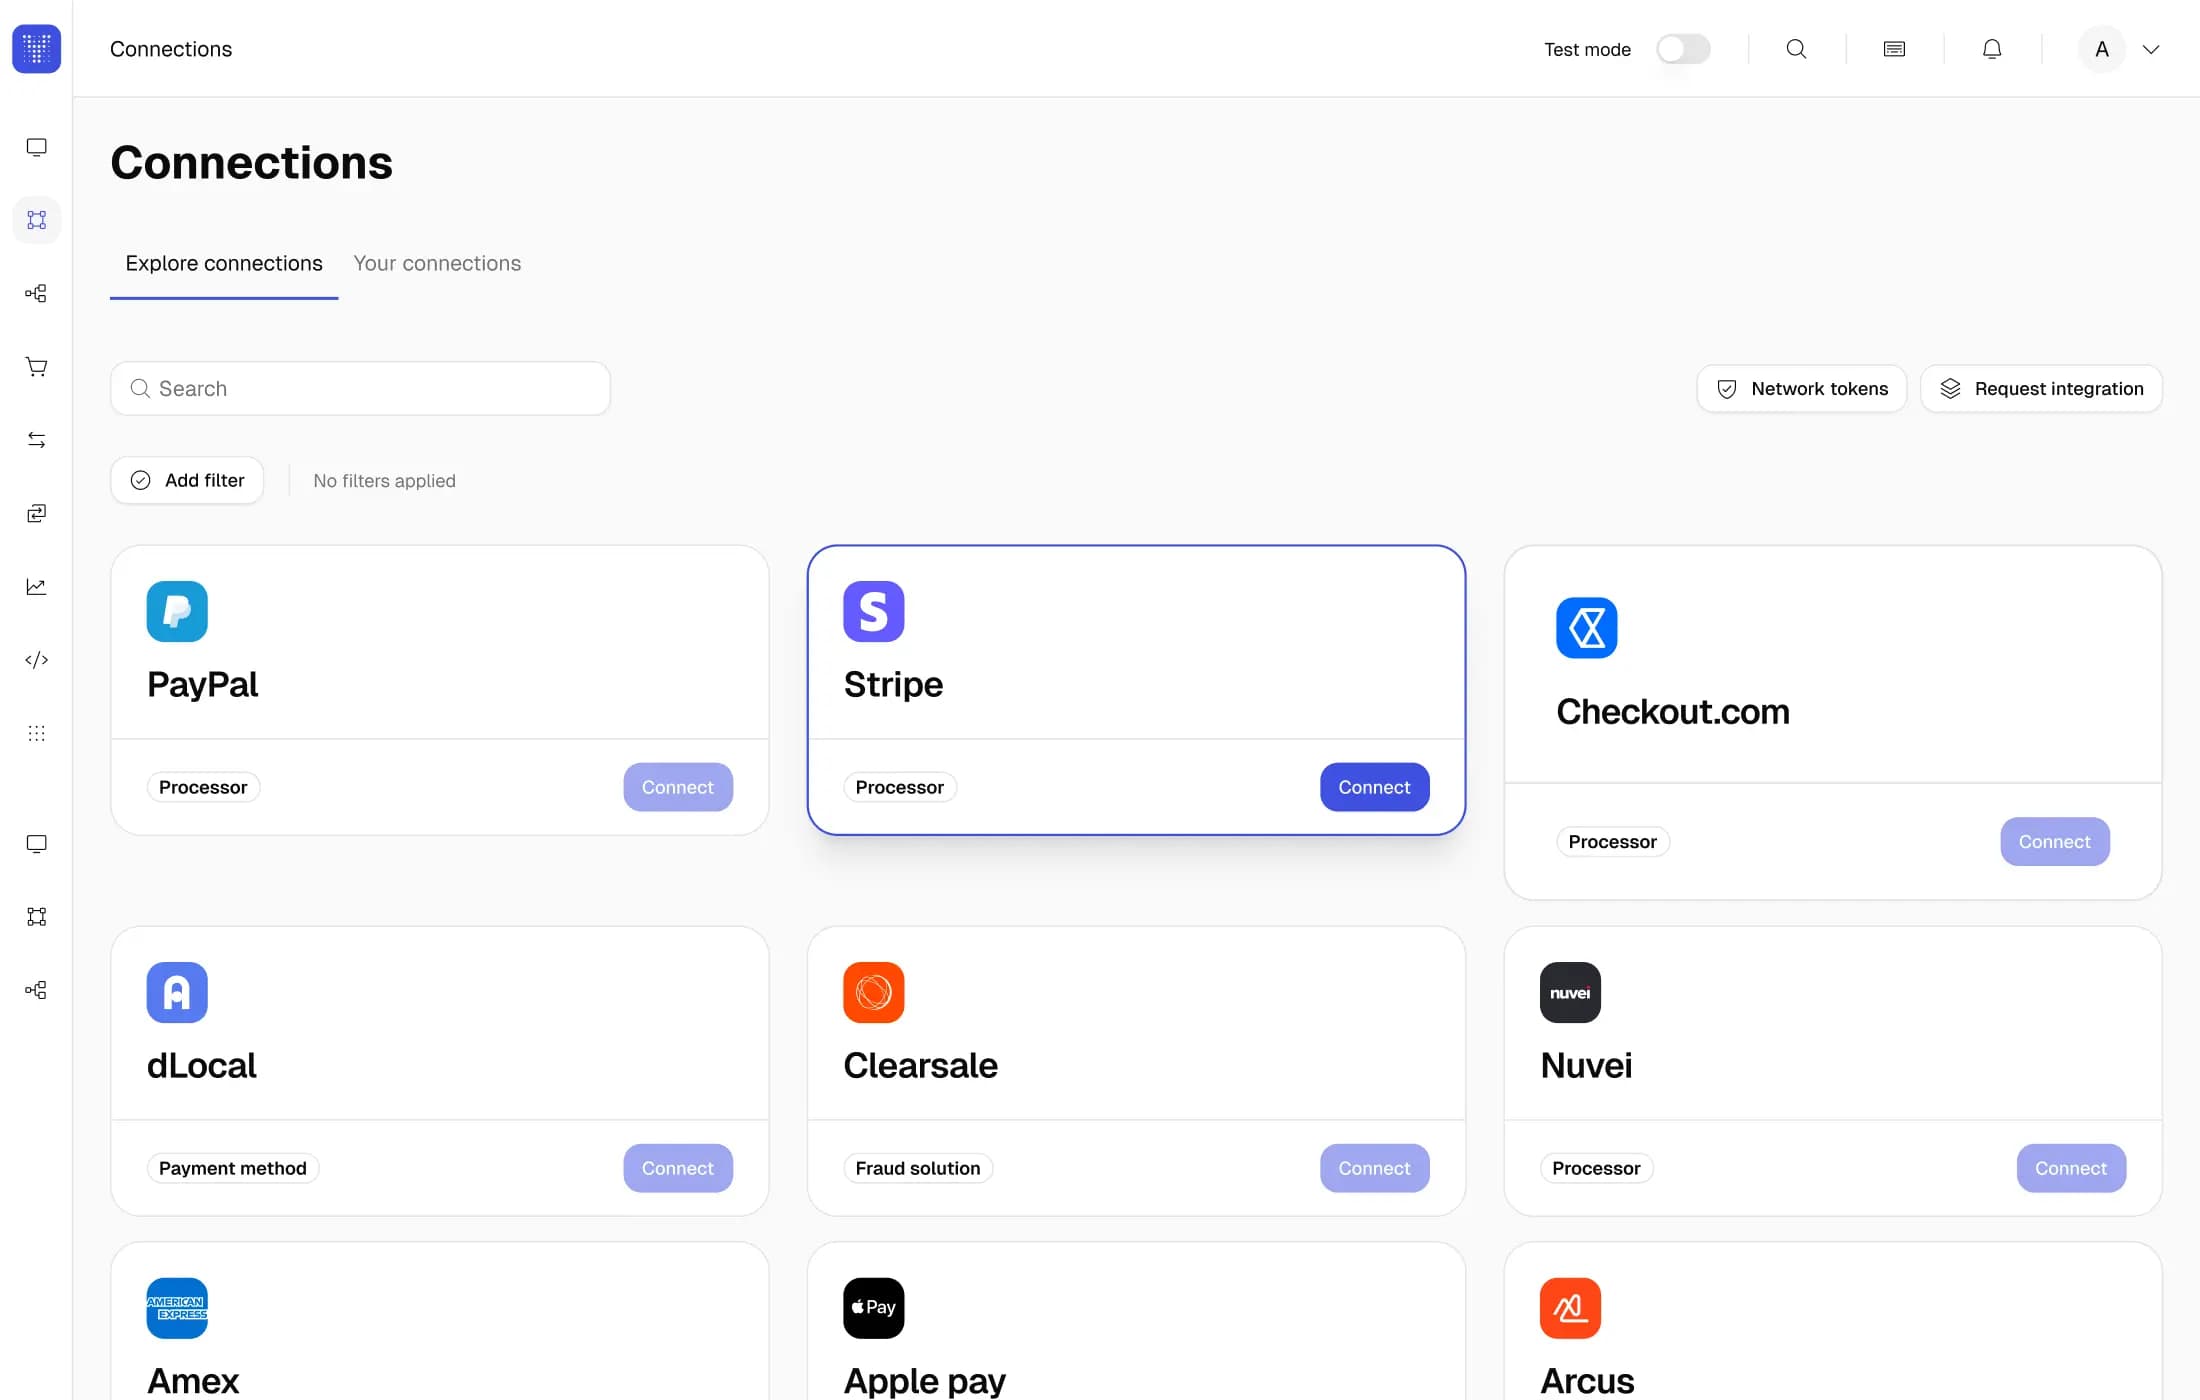Image resolution: width=2200 pixels, height=1400 pixels.
Task: Click the Checkout.com card title
Action: (1673, 711)
